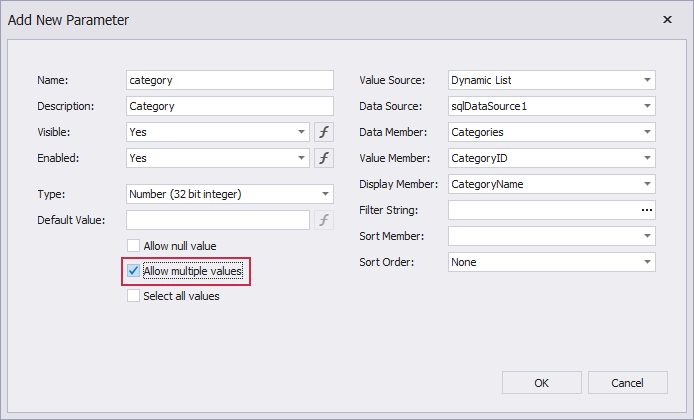Open the Value Source dropdown

point(647,80)
